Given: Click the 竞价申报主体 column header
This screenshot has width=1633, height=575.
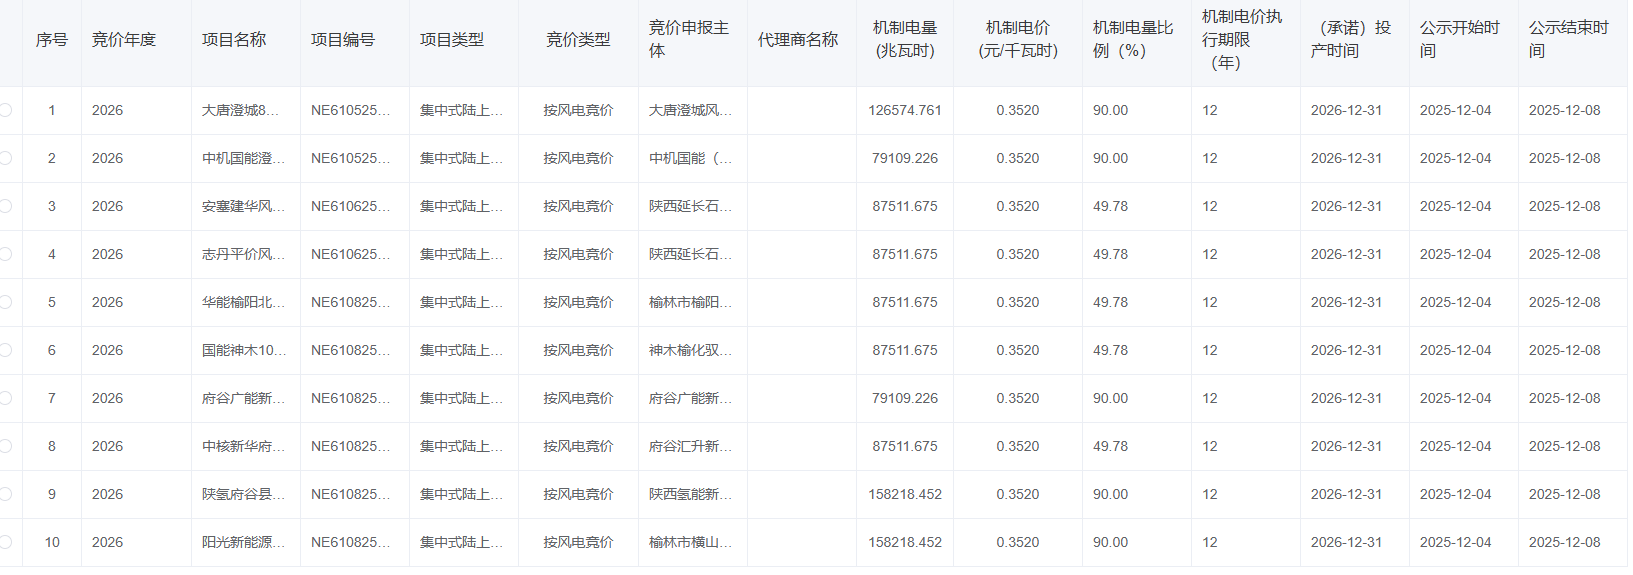Looking at the screenshot, I should coord(688,40).
